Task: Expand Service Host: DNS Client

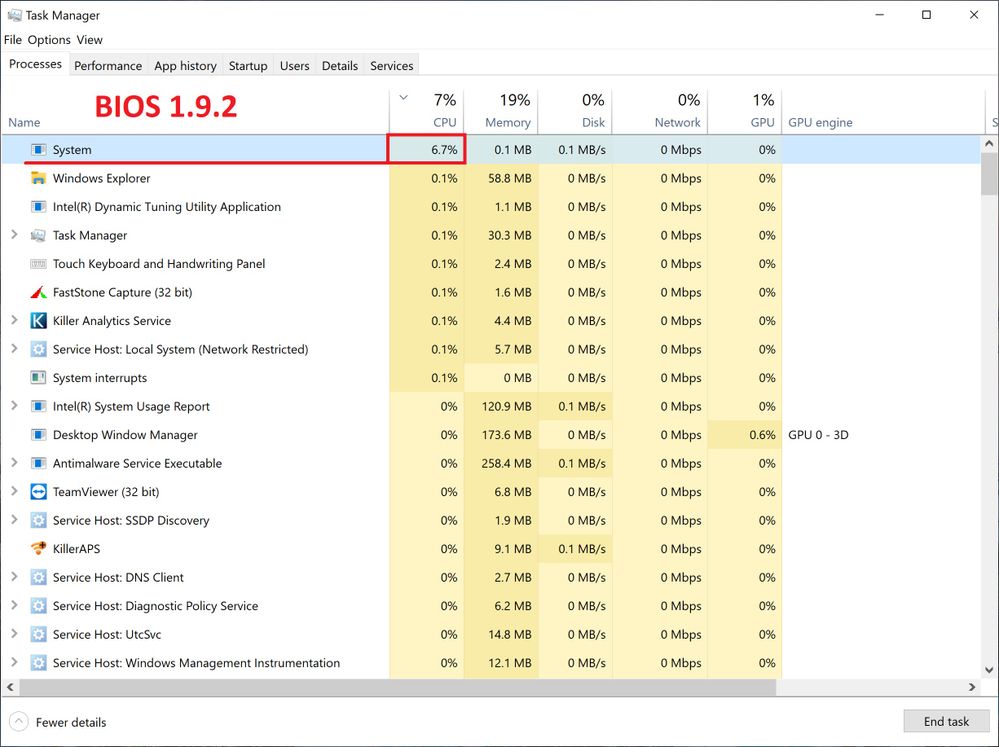Action: (14, 577)
